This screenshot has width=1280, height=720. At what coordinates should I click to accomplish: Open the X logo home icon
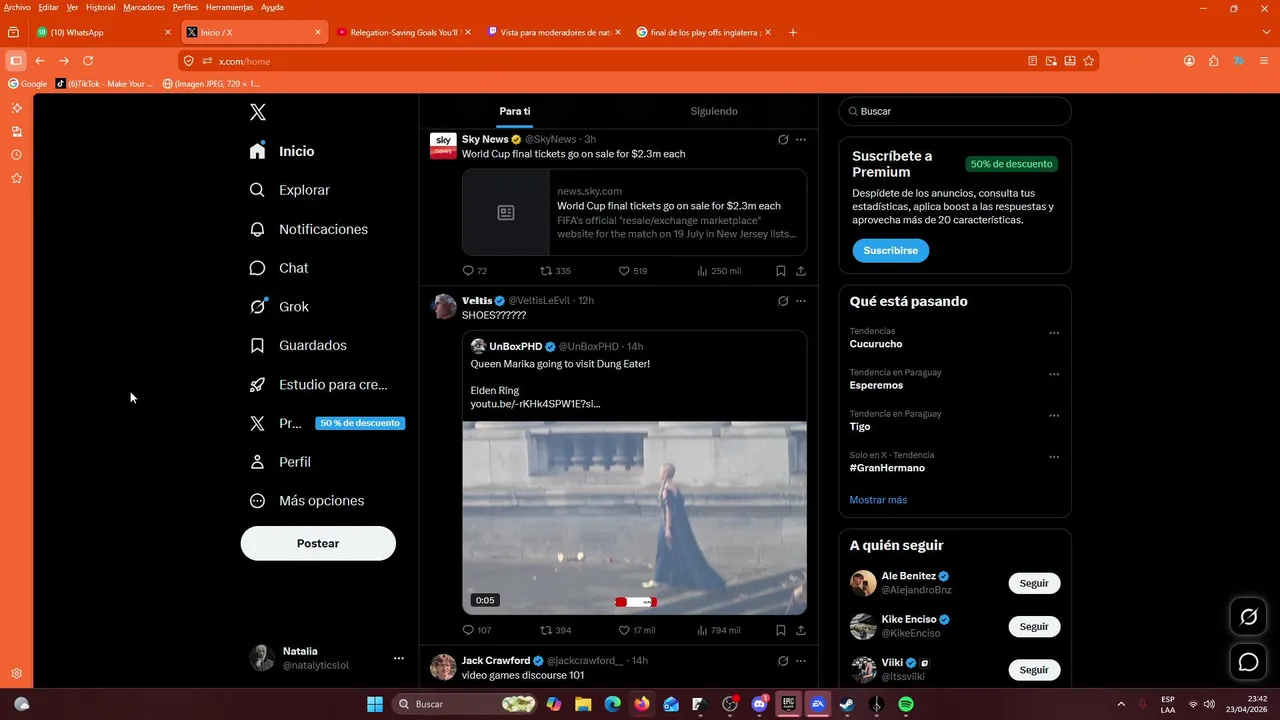(258, 112)
